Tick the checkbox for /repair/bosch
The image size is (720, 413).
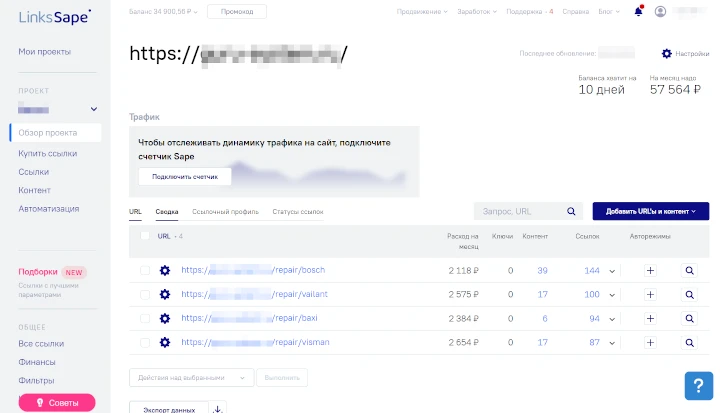point(145,270)
